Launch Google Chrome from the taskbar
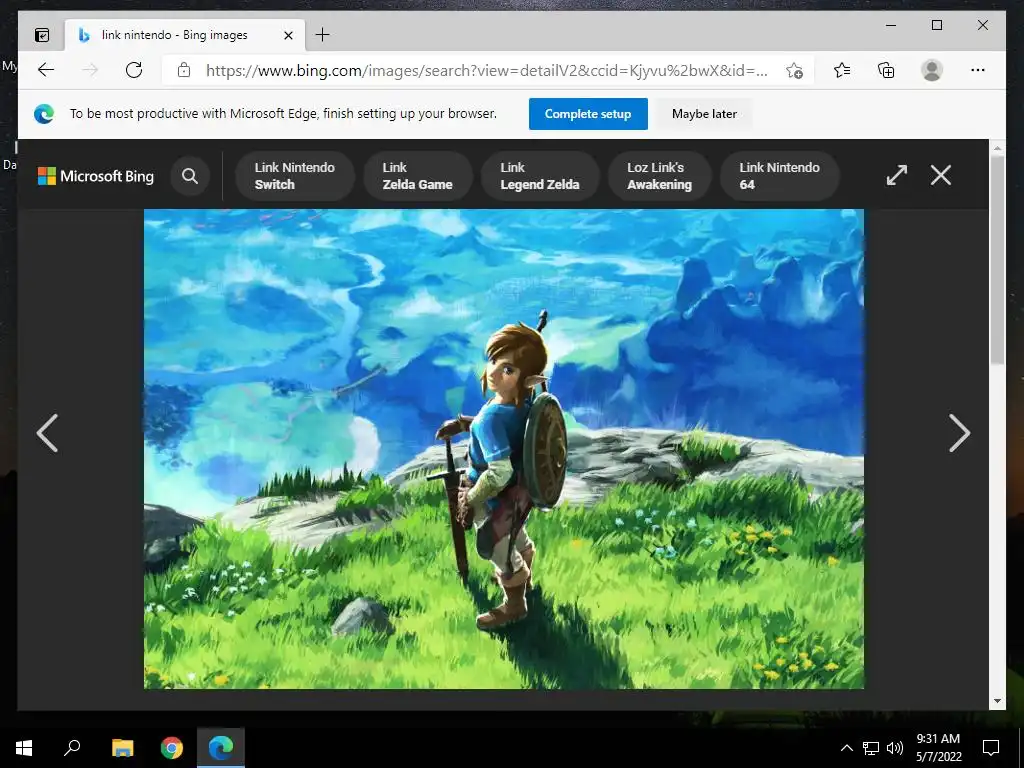The image size is (1024, 768). tap(172, 748)
